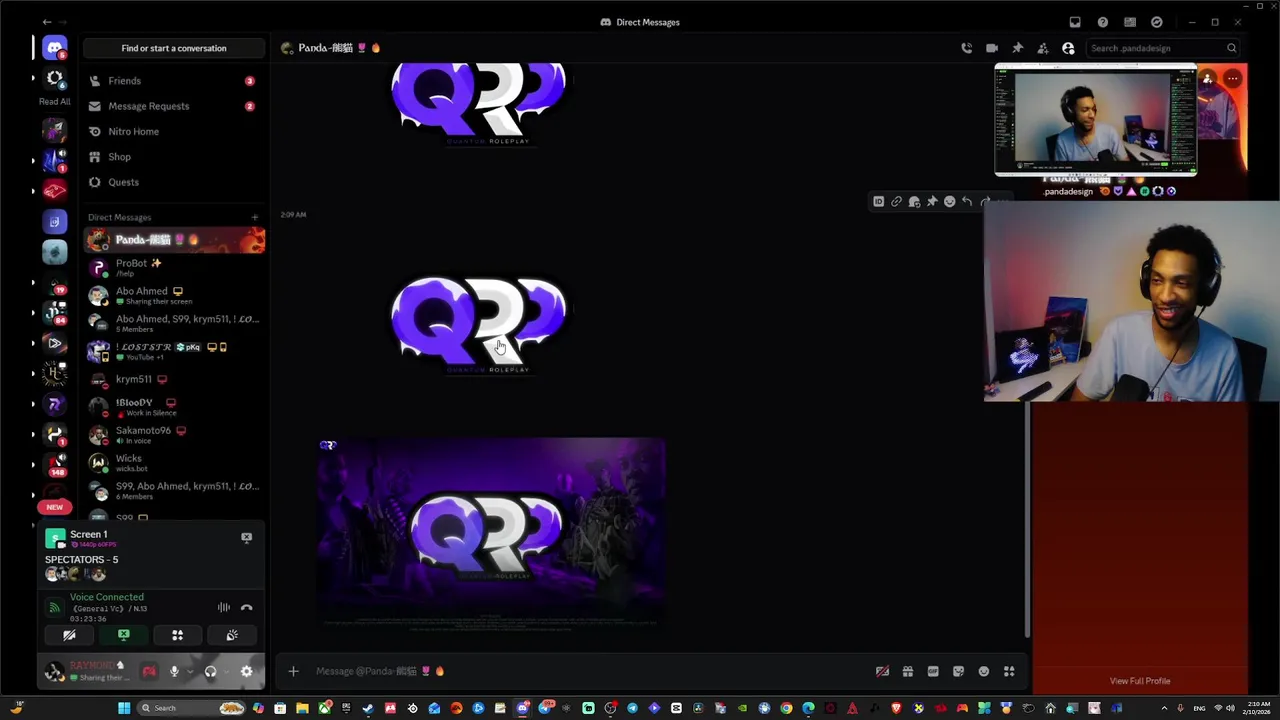Toggle headphone deafen

[210, 672]
